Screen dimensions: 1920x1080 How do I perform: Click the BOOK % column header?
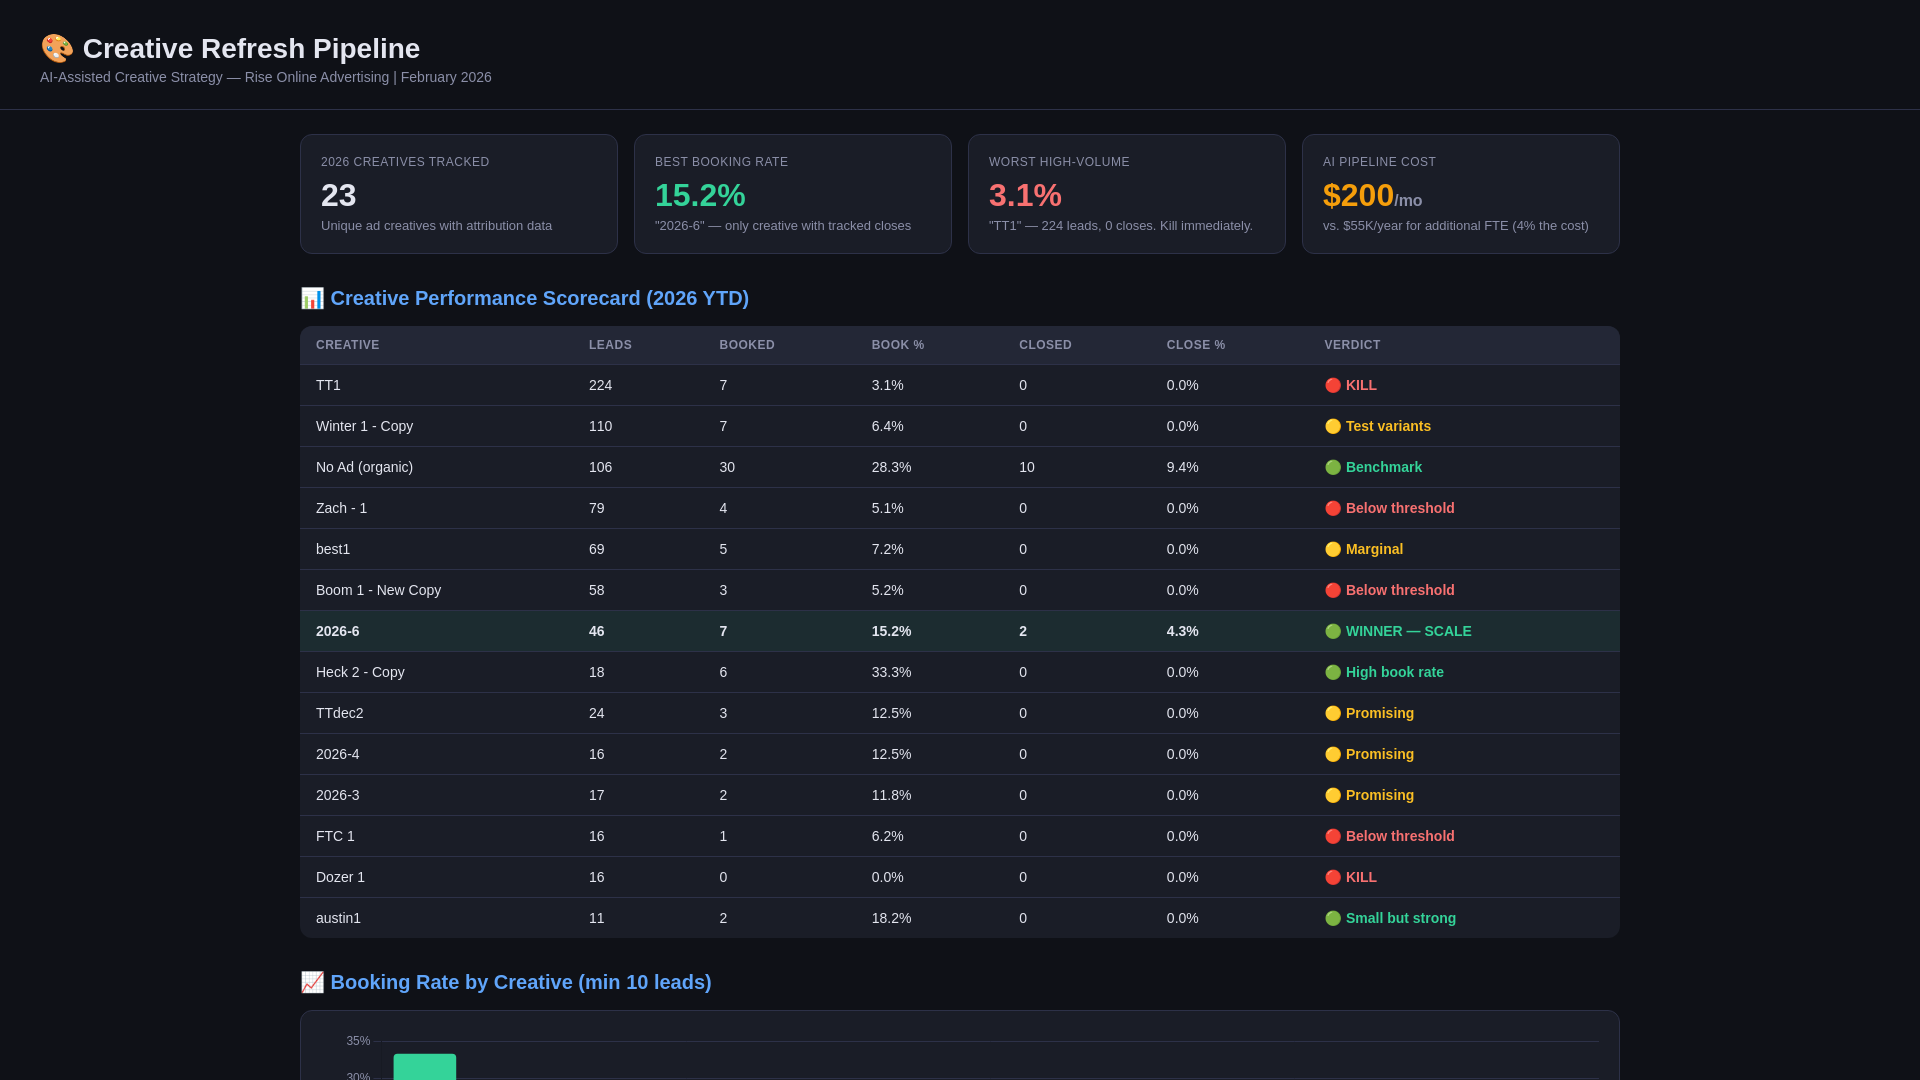point(897,345)
